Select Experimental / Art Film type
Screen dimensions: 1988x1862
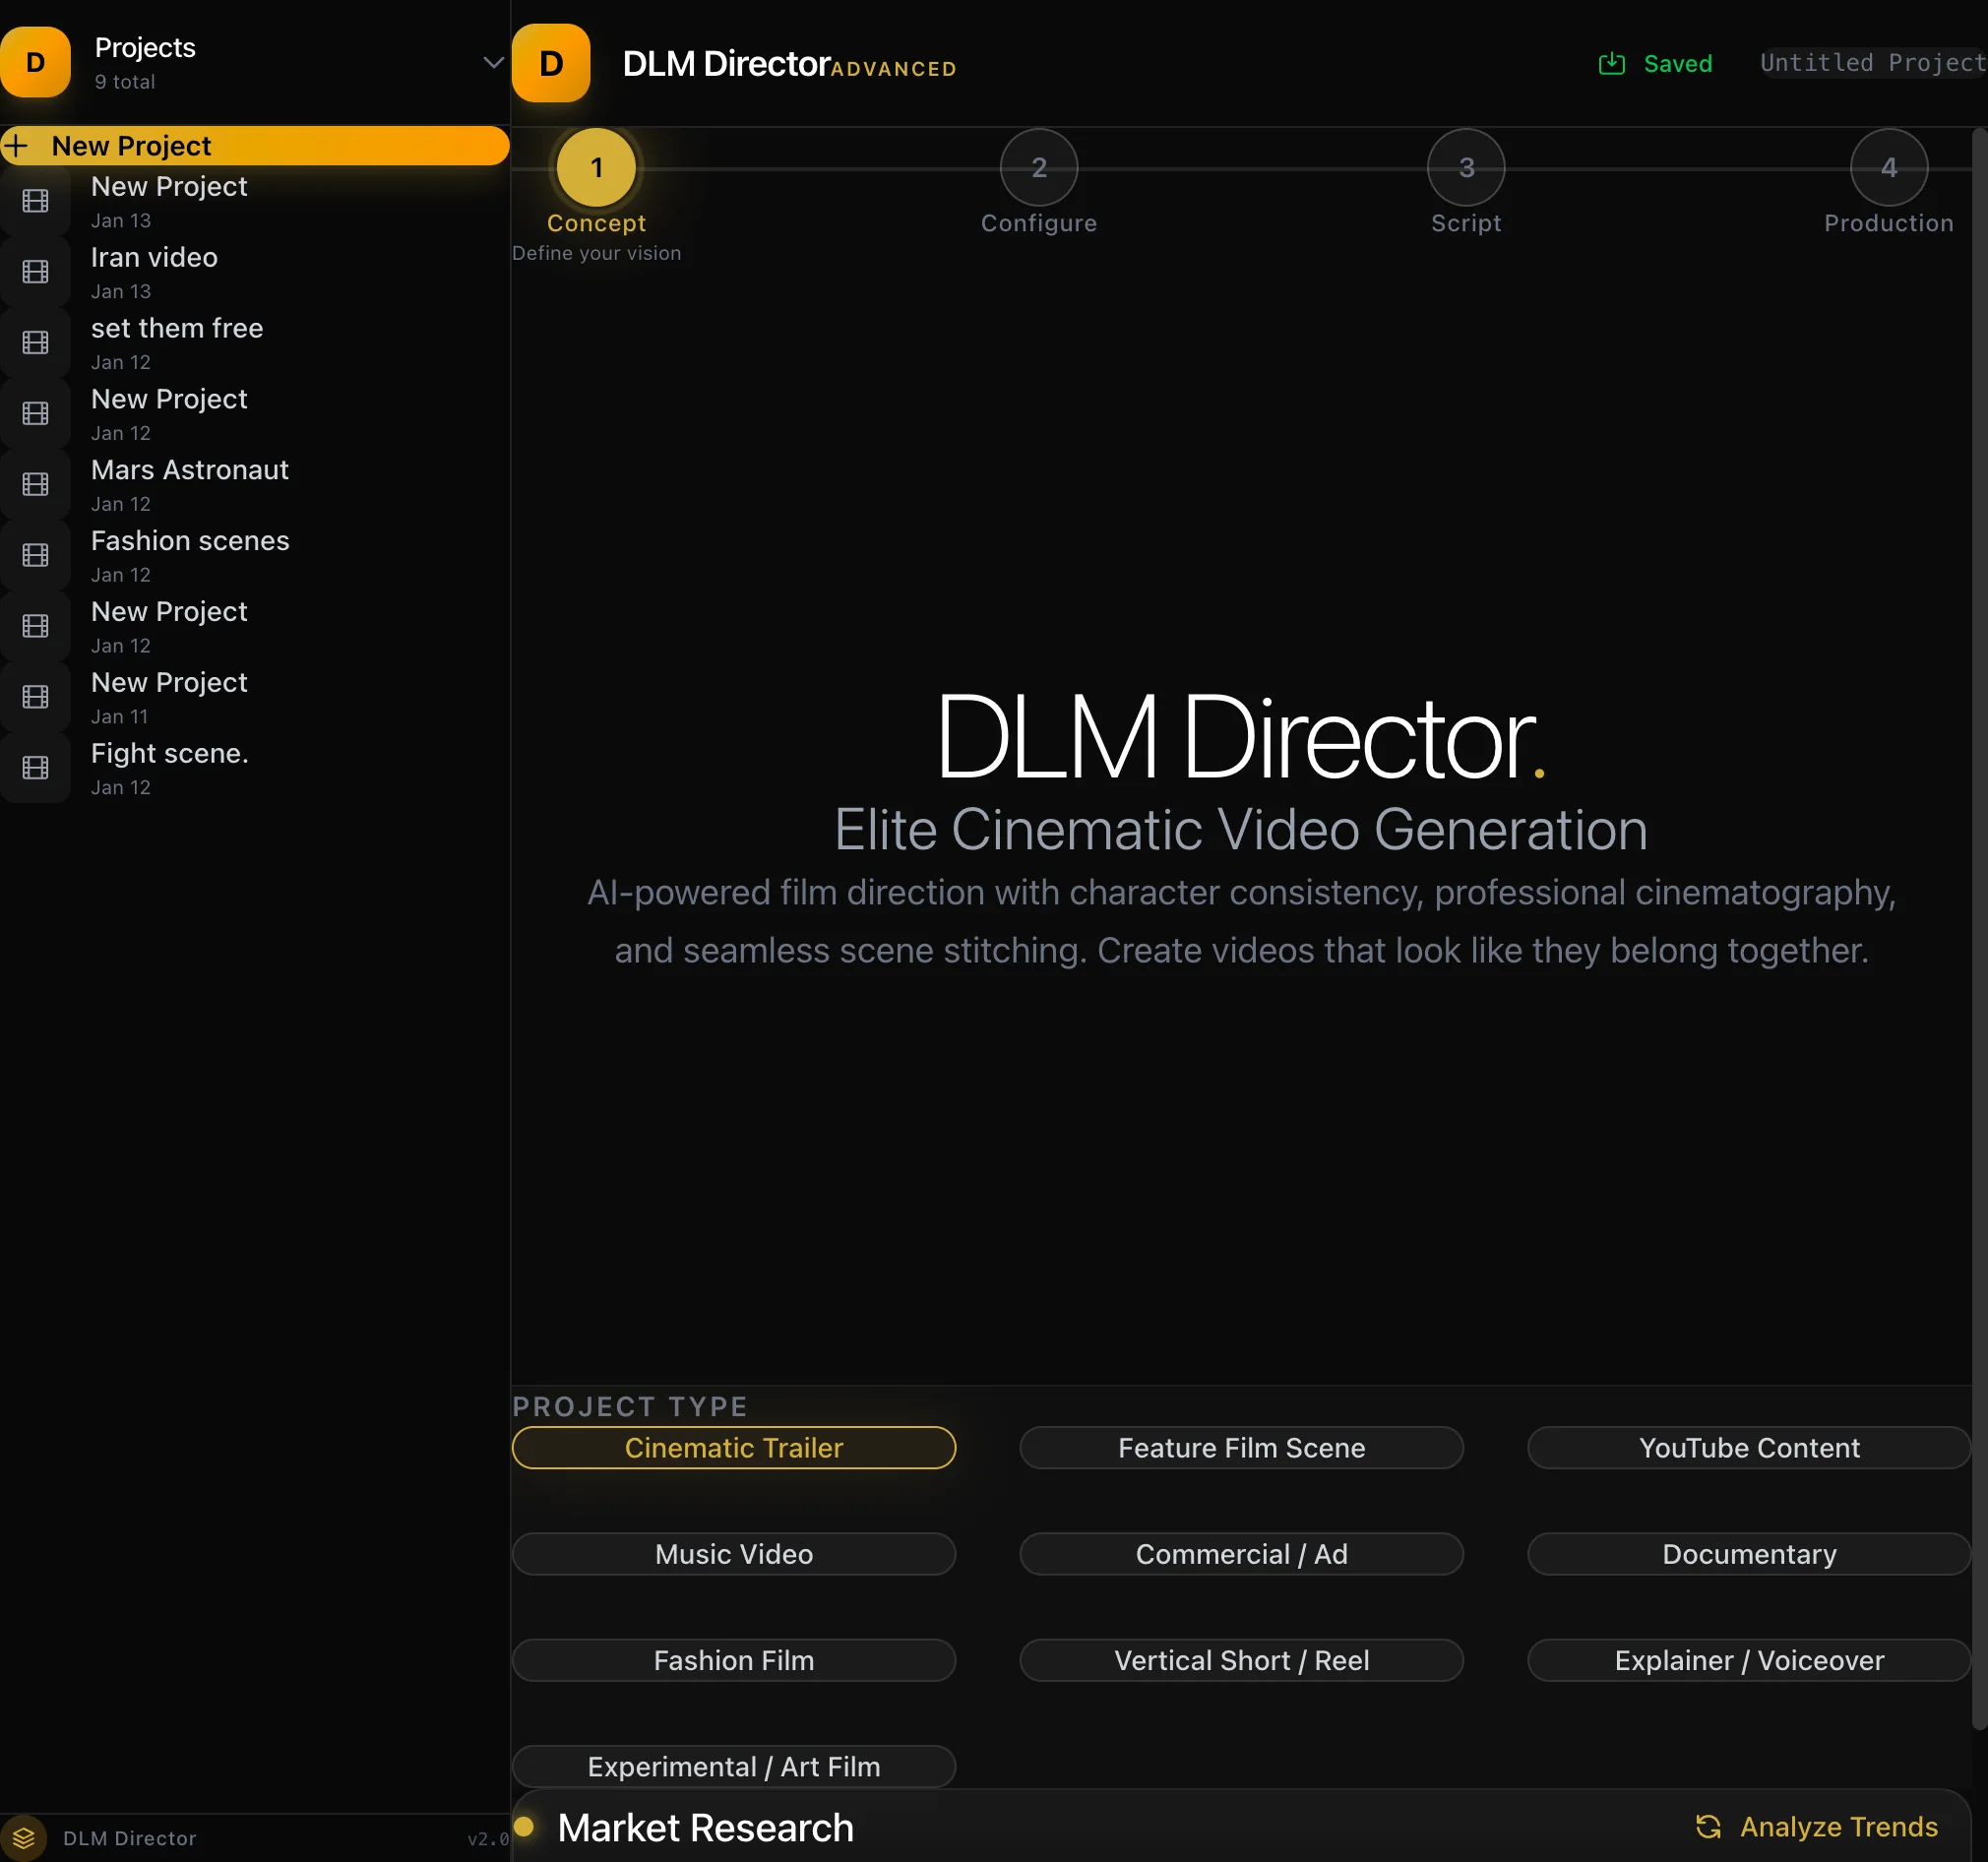[x=734, y=1767]
